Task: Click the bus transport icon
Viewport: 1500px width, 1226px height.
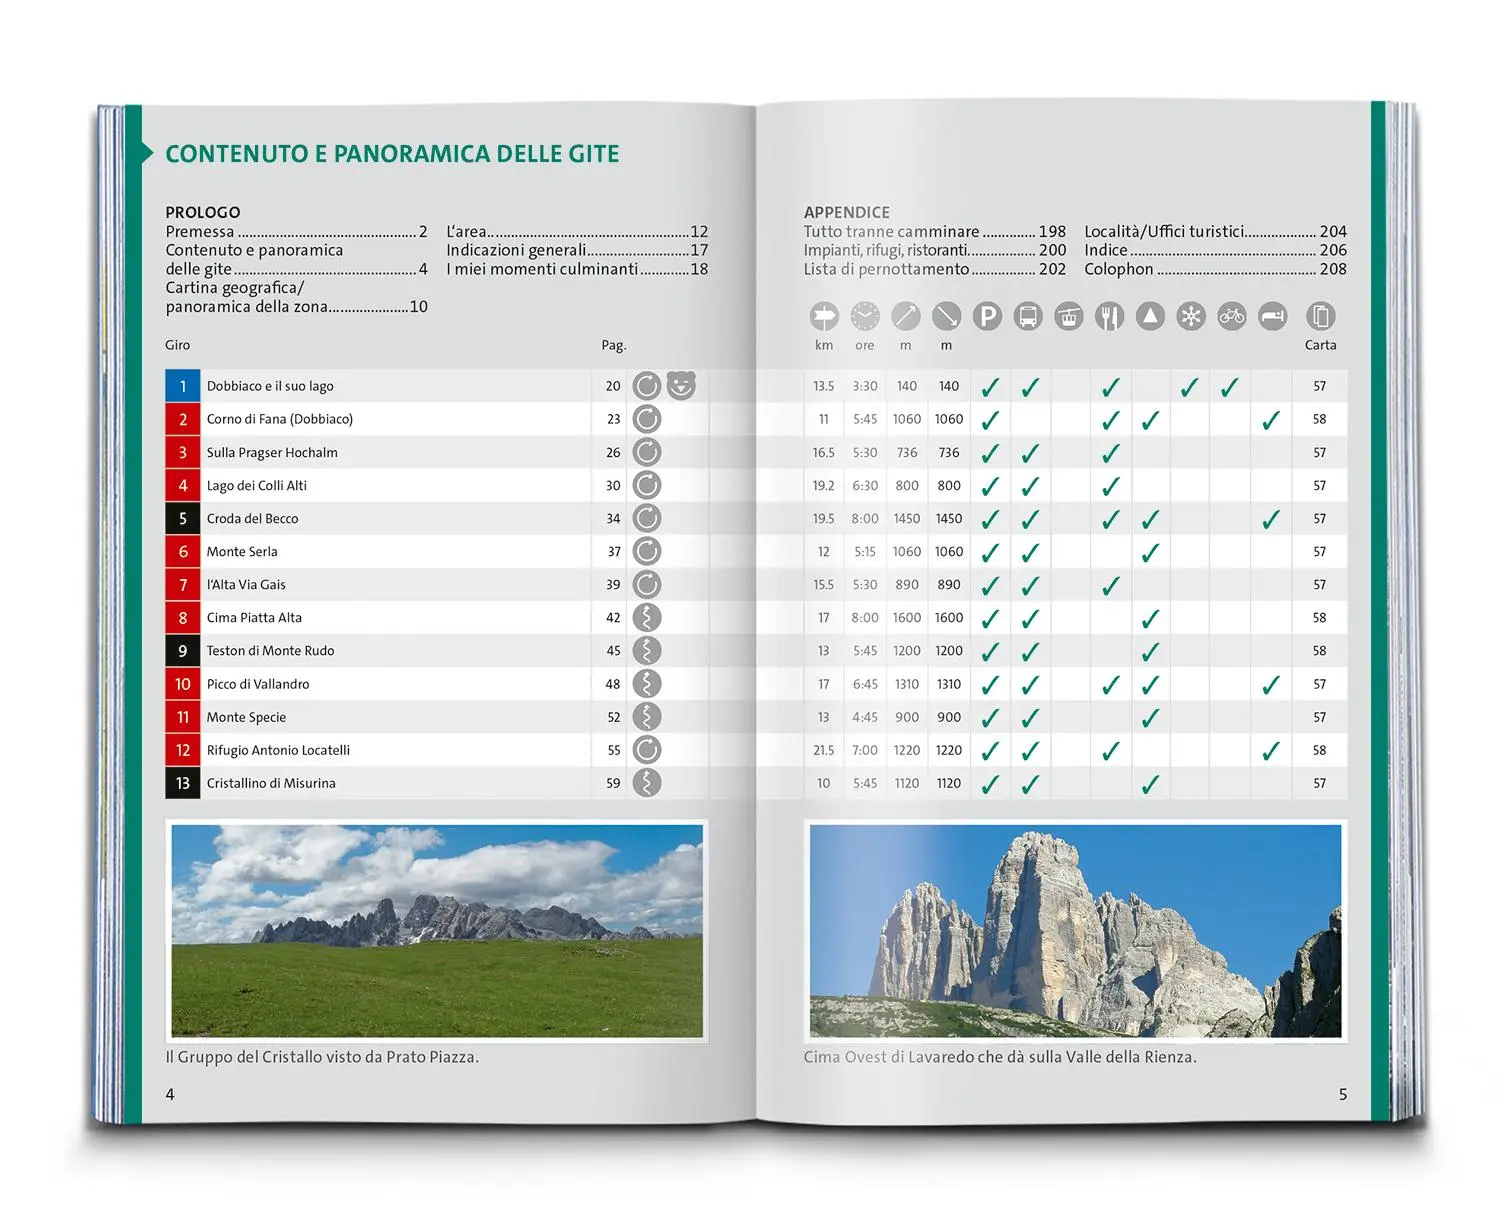Action: (1028, 317)
